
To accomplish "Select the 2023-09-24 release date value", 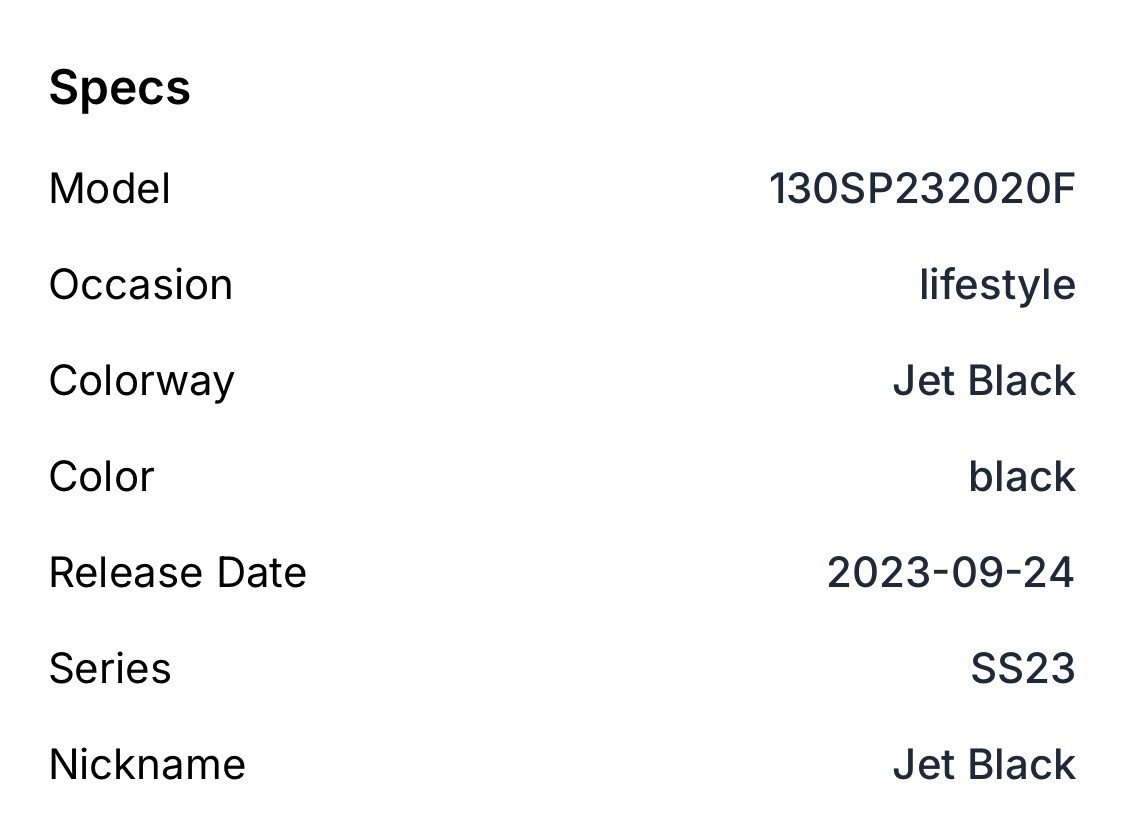I will (x=950, y=573).
